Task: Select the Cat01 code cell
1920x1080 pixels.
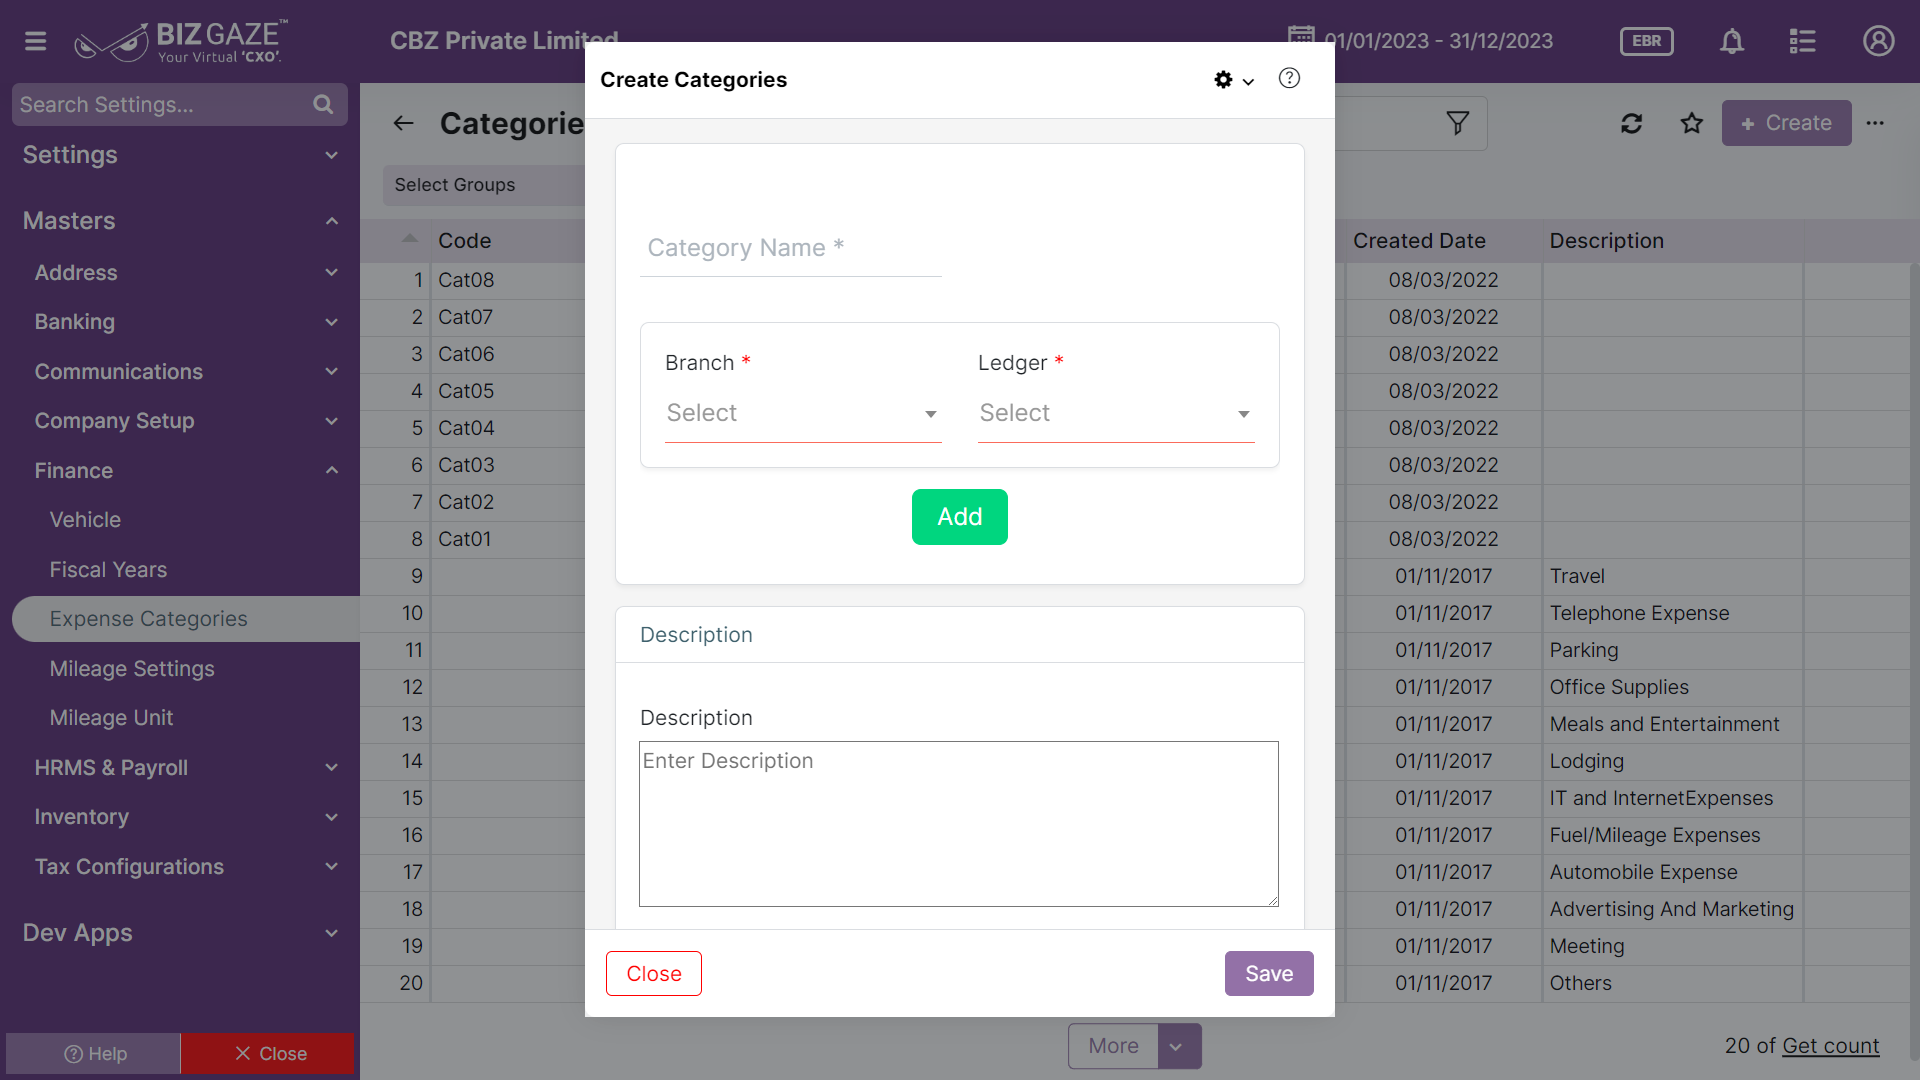Action: tap(508, 539)
